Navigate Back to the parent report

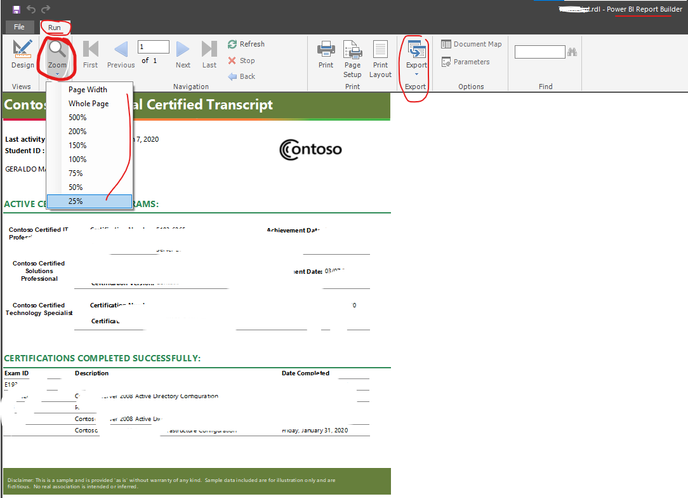coord(242,76)
